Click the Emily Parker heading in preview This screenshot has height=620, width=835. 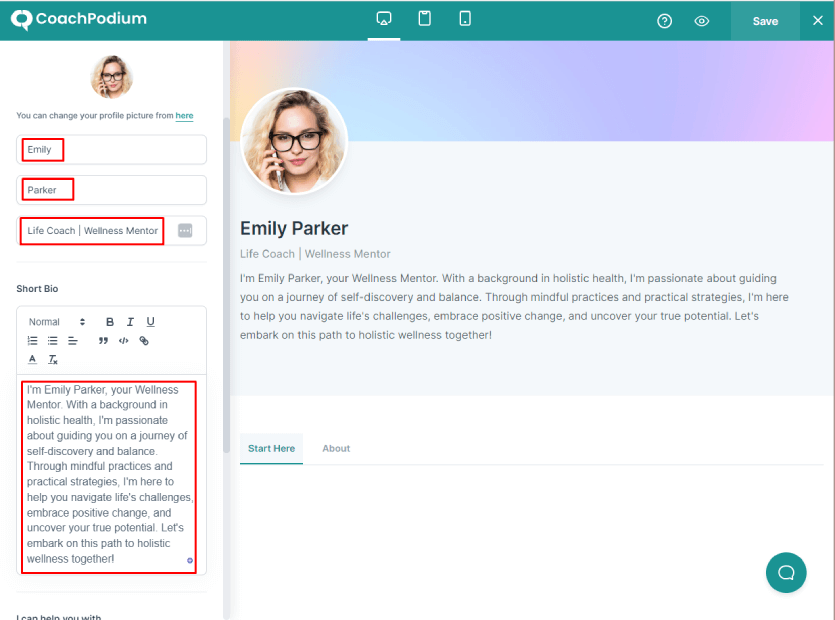[x=294, y=229]
